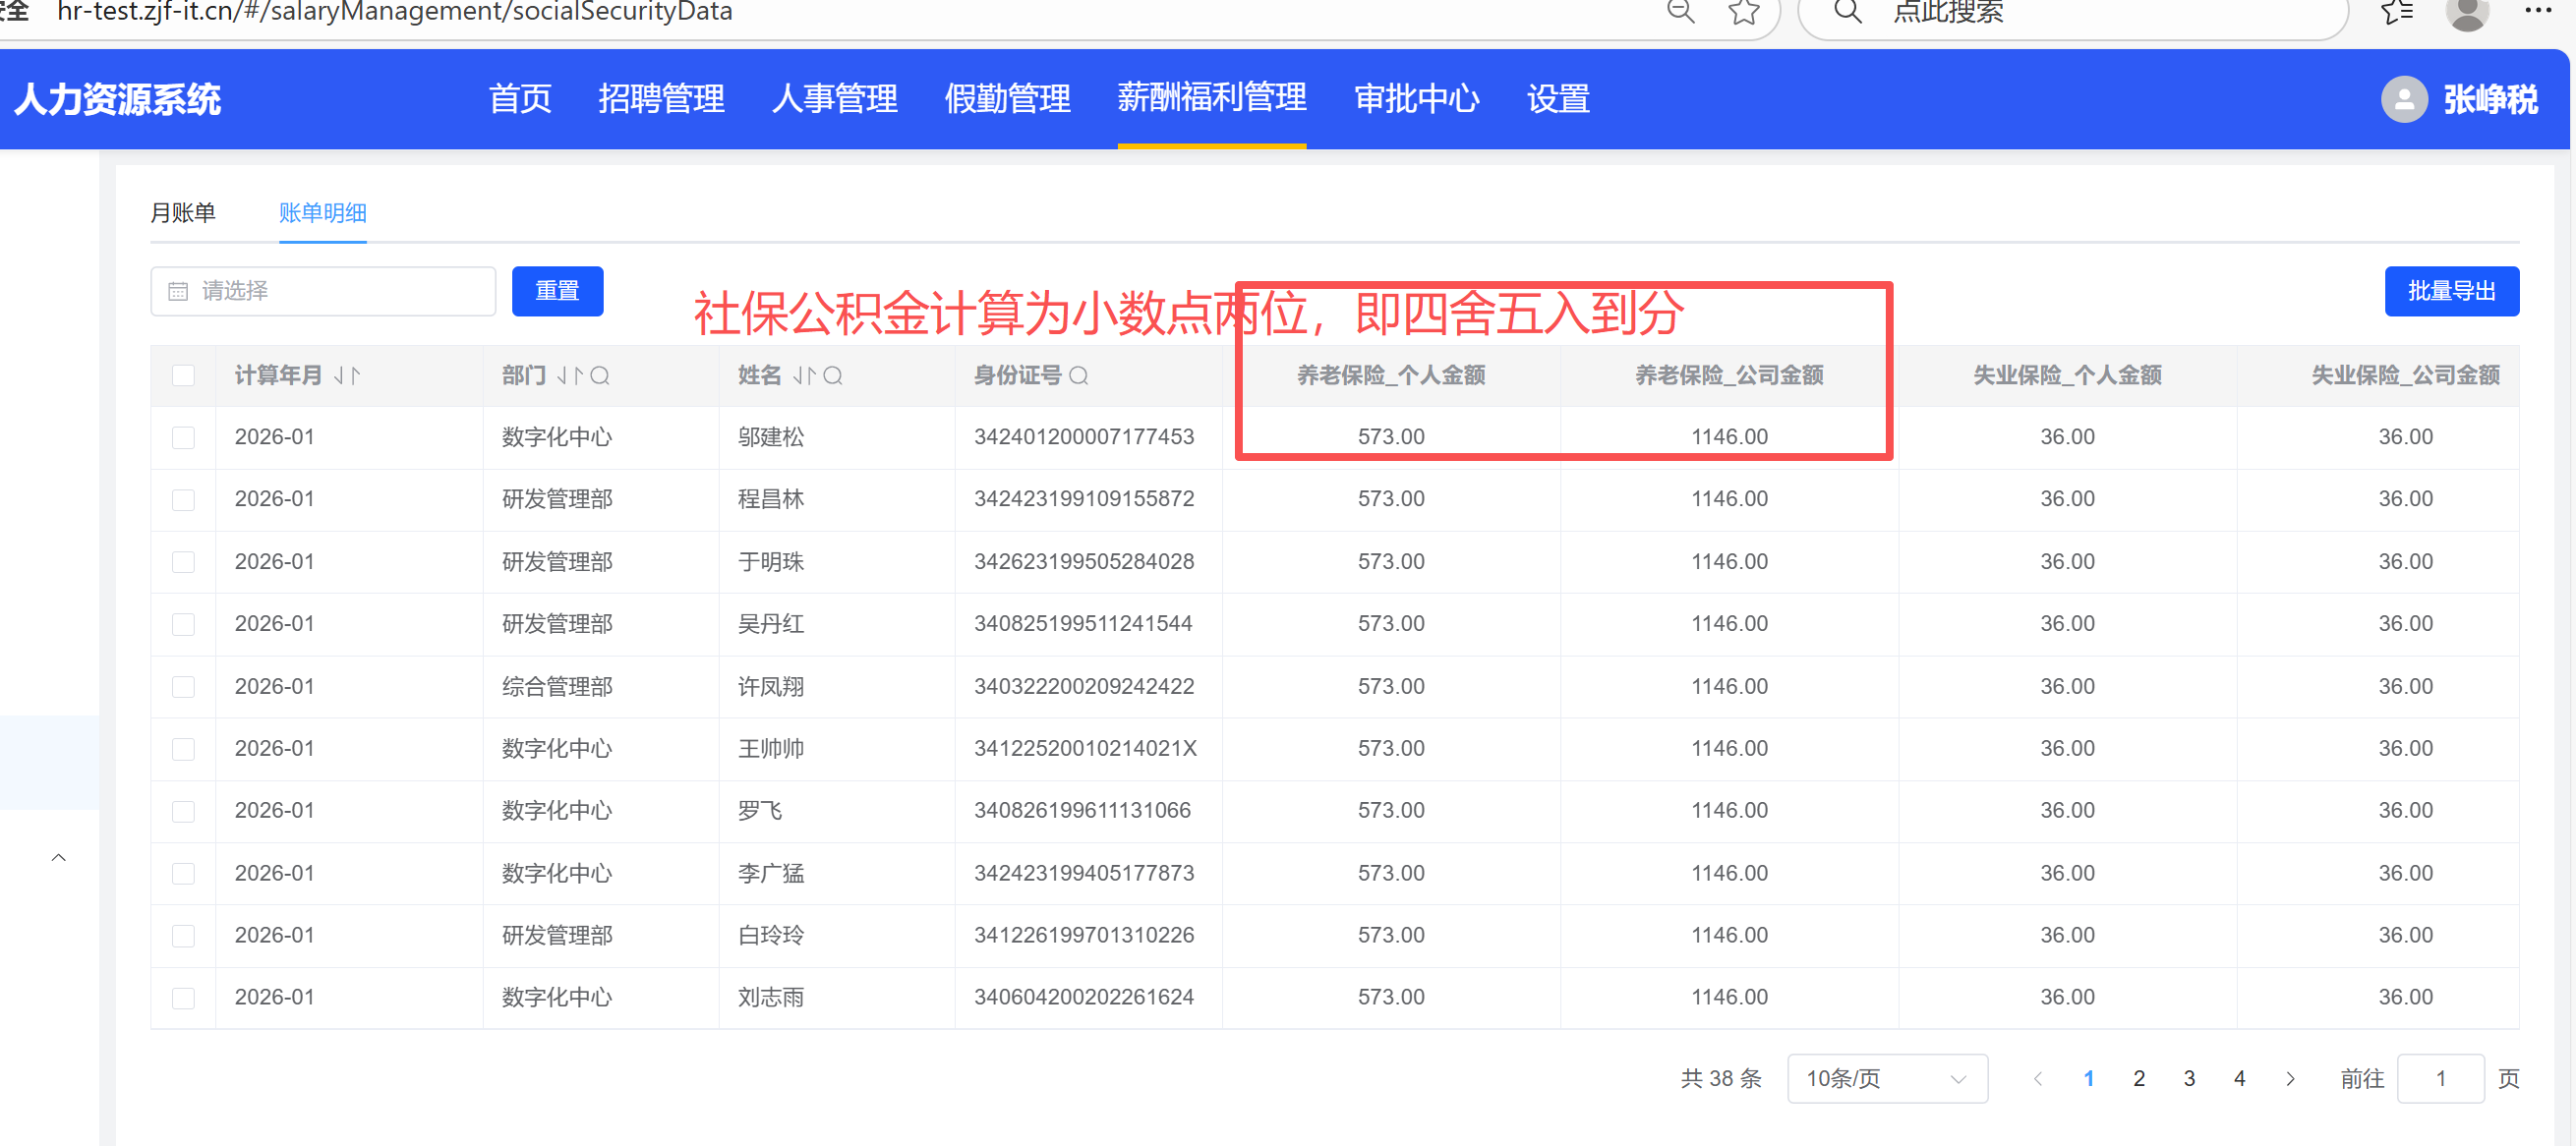This screenshot has height=1146, width=2576.
Task: Click search icon in 姓名 column header
Action: [833, 375]
